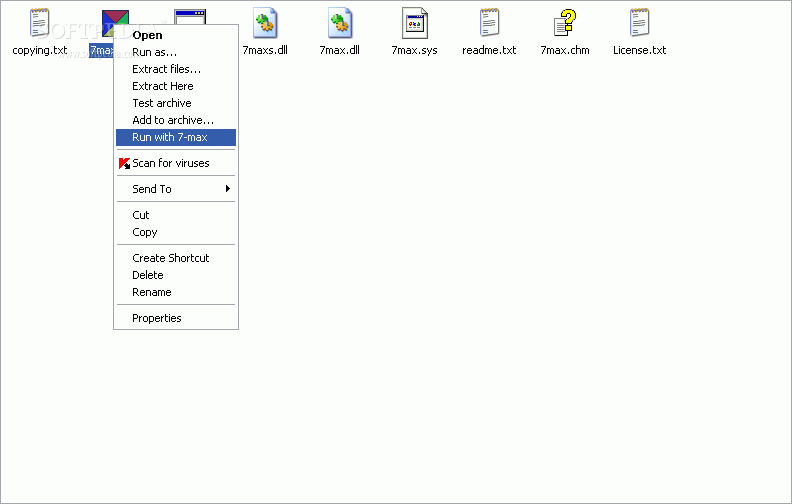Image resolution: width=792 pixels, height=504 pixels.
Task: Choose Create Shortcut menu entry
Action: [176, 258]
